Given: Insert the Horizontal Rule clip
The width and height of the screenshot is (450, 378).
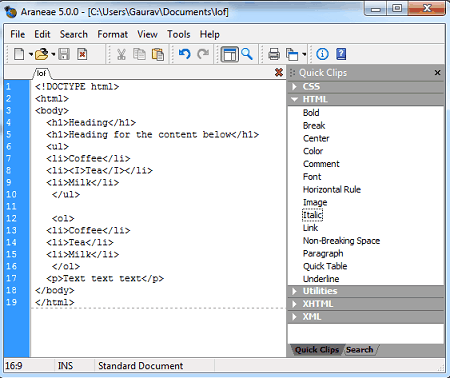Looking at the screenshot, I should pos(332,190).
